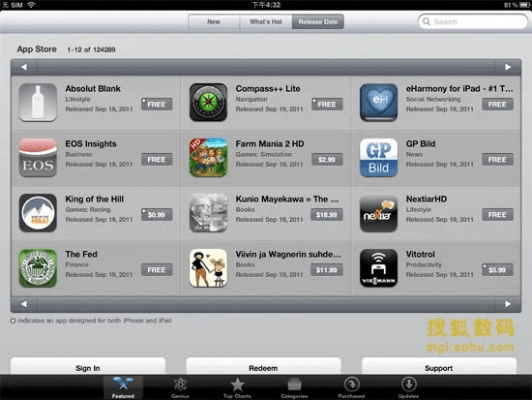Tap the Redeem button
The height and width of the screenshot is (400, 532).
point(263,367)
